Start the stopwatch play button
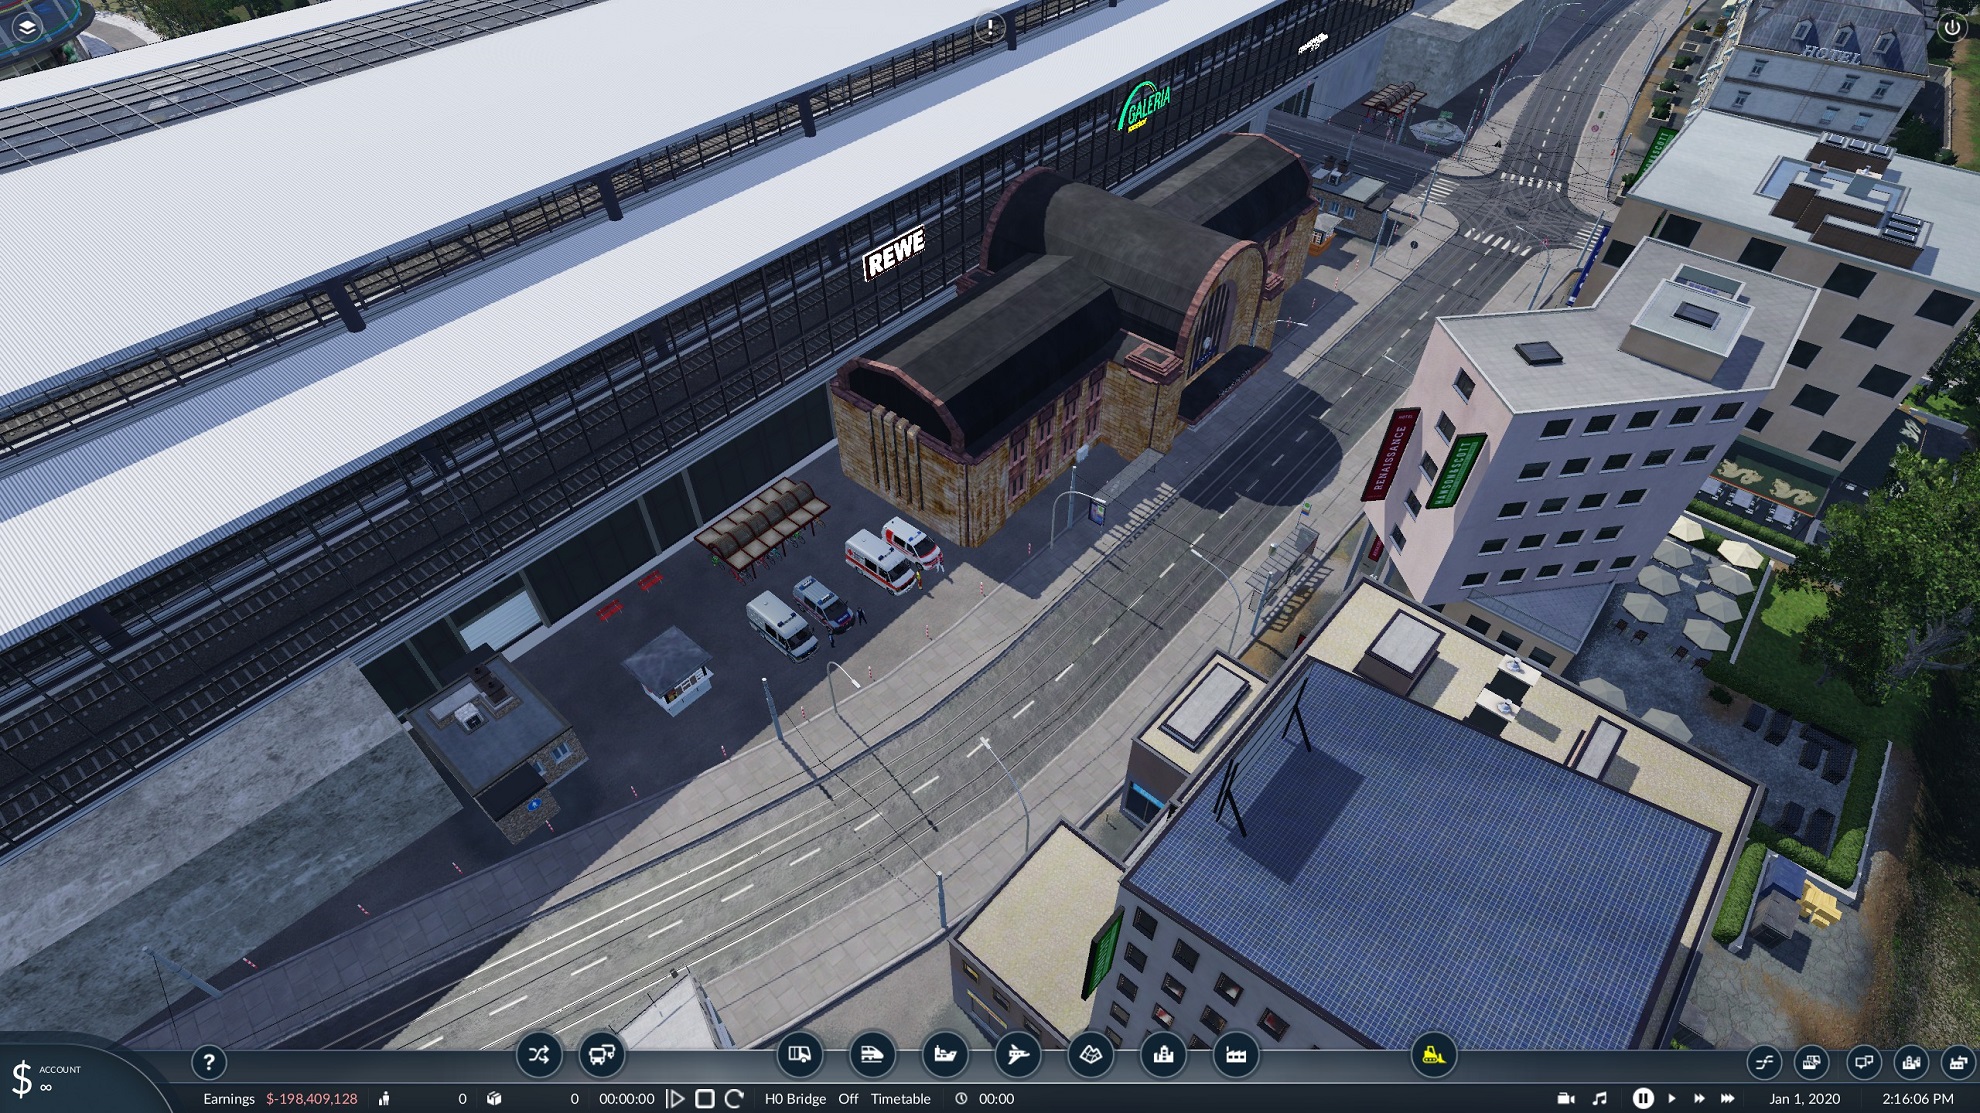Screen dimensions: 1980x1113 [676, 1099]
